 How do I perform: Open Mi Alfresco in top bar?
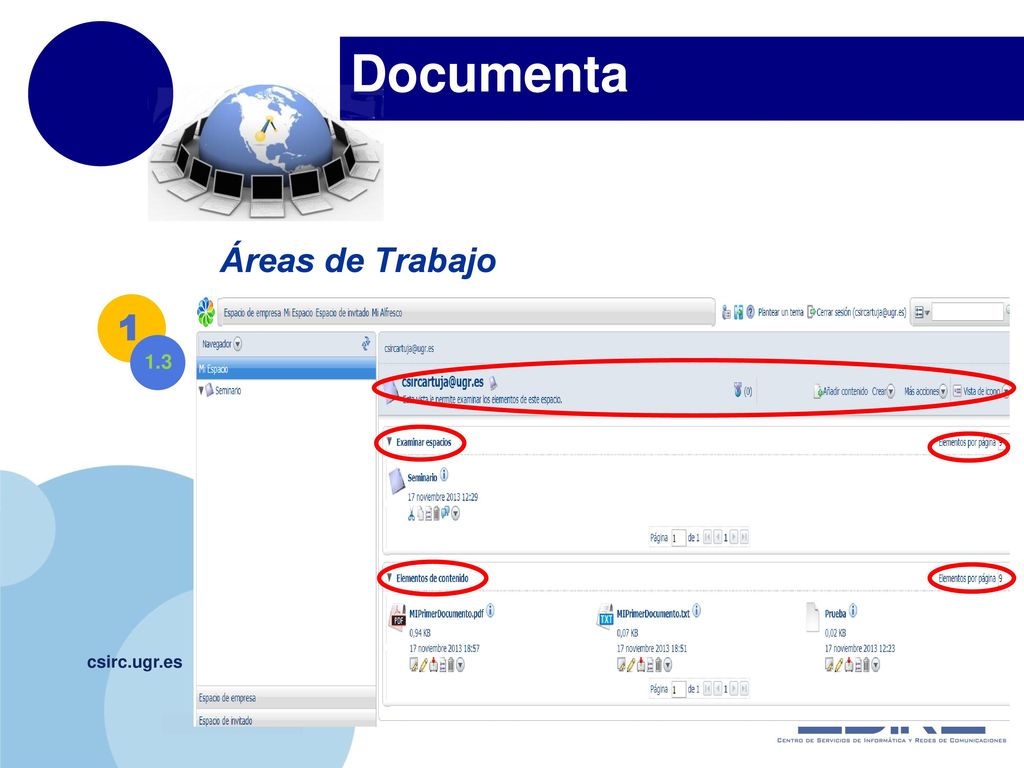[x=387, y=313]
